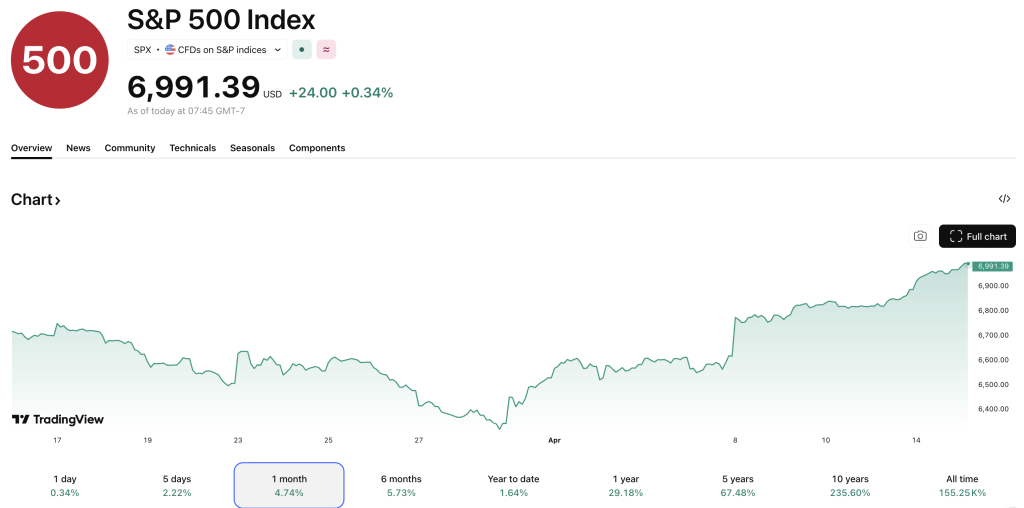Viewport: 1024px width, 508px height.
Task: Select the Year to date range
Action: point(513,485)
